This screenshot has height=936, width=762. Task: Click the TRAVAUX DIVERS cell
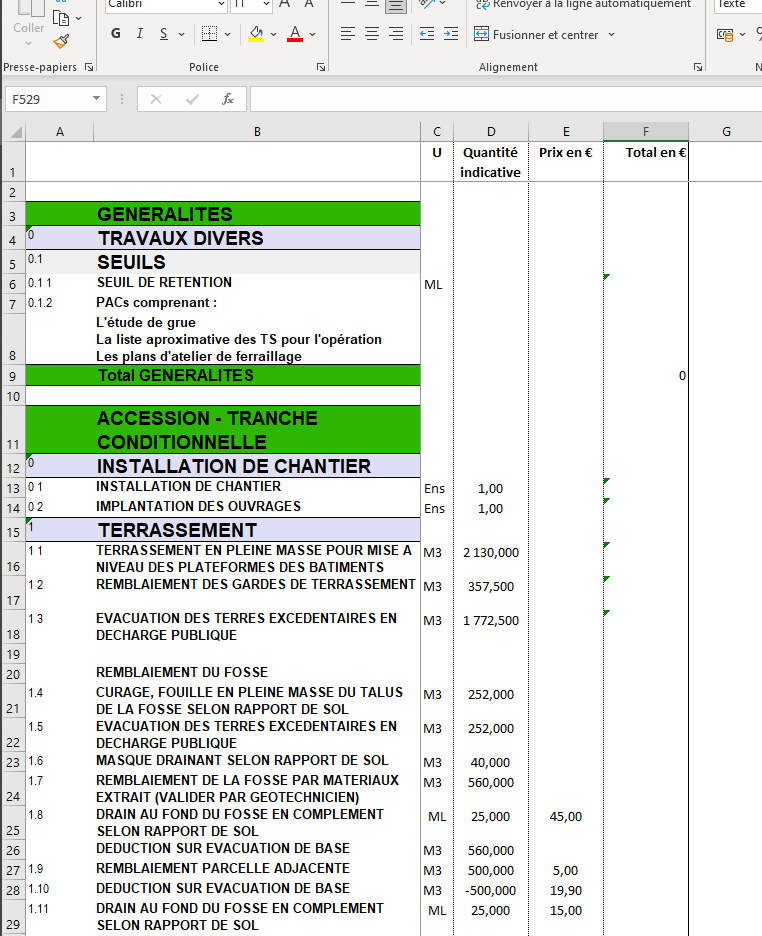[257, 238]
